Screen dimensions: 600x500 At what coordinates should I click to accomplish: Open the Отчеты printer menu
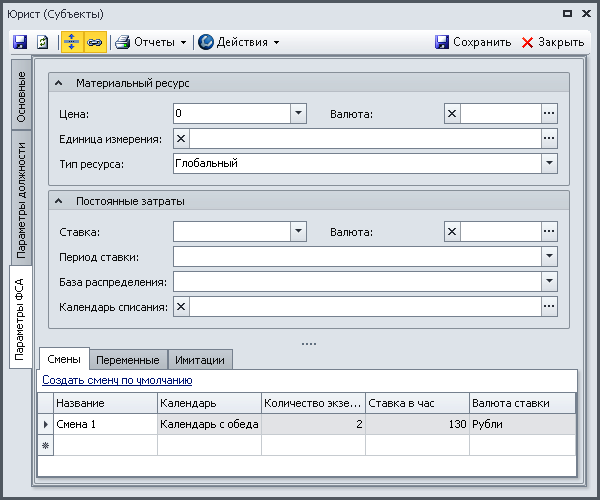tap(150, 42)
